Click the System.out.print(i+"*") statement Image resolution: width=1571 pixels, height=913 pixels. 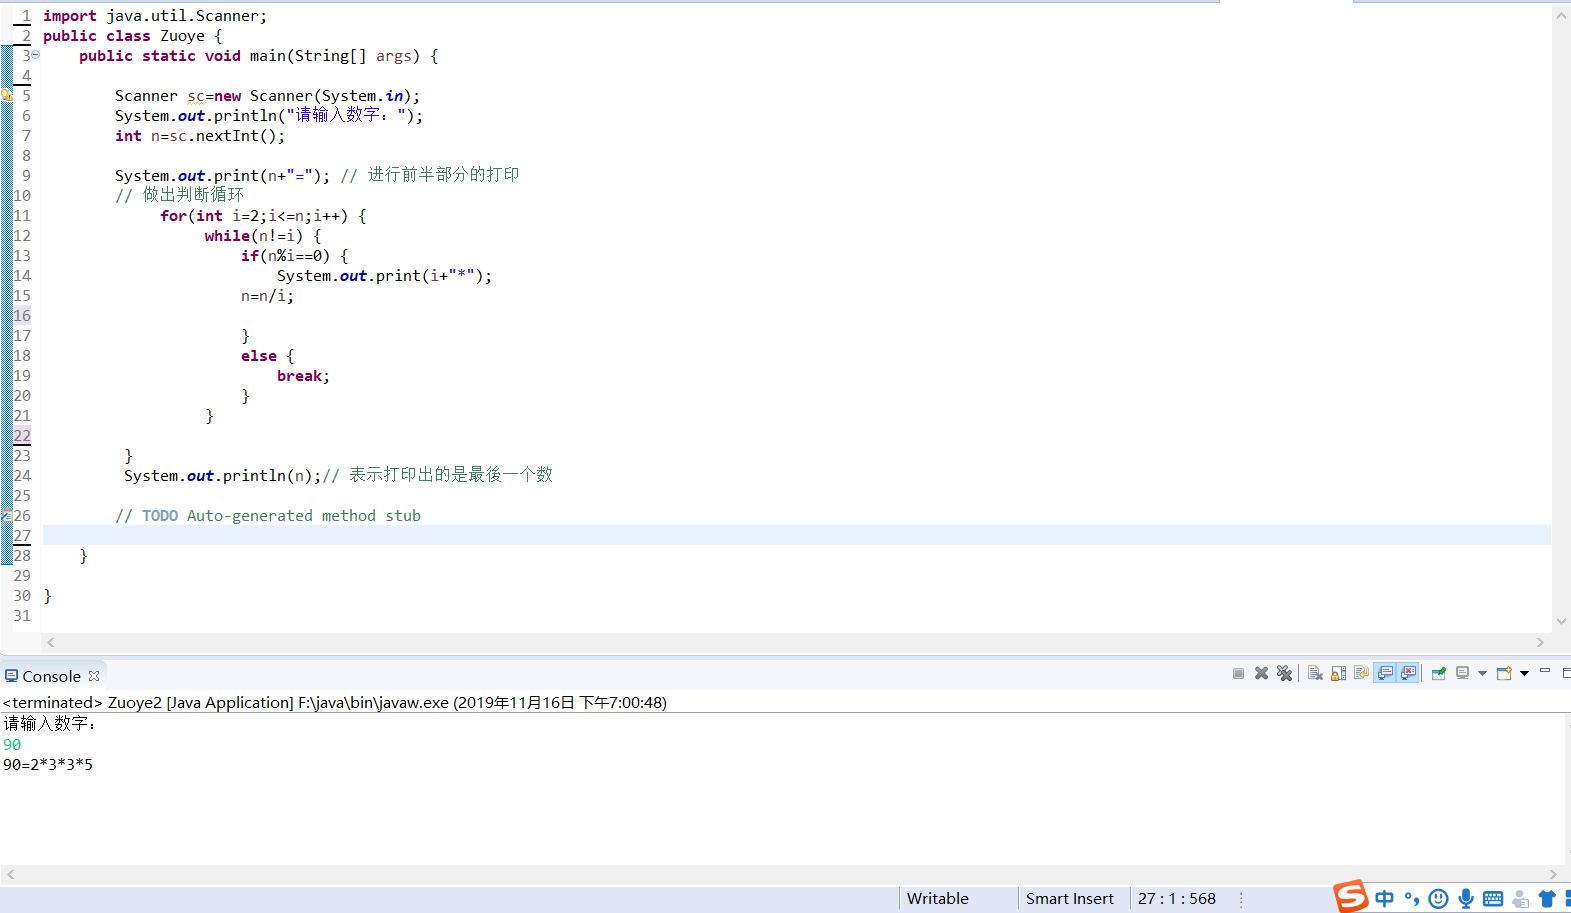point(385,275)
